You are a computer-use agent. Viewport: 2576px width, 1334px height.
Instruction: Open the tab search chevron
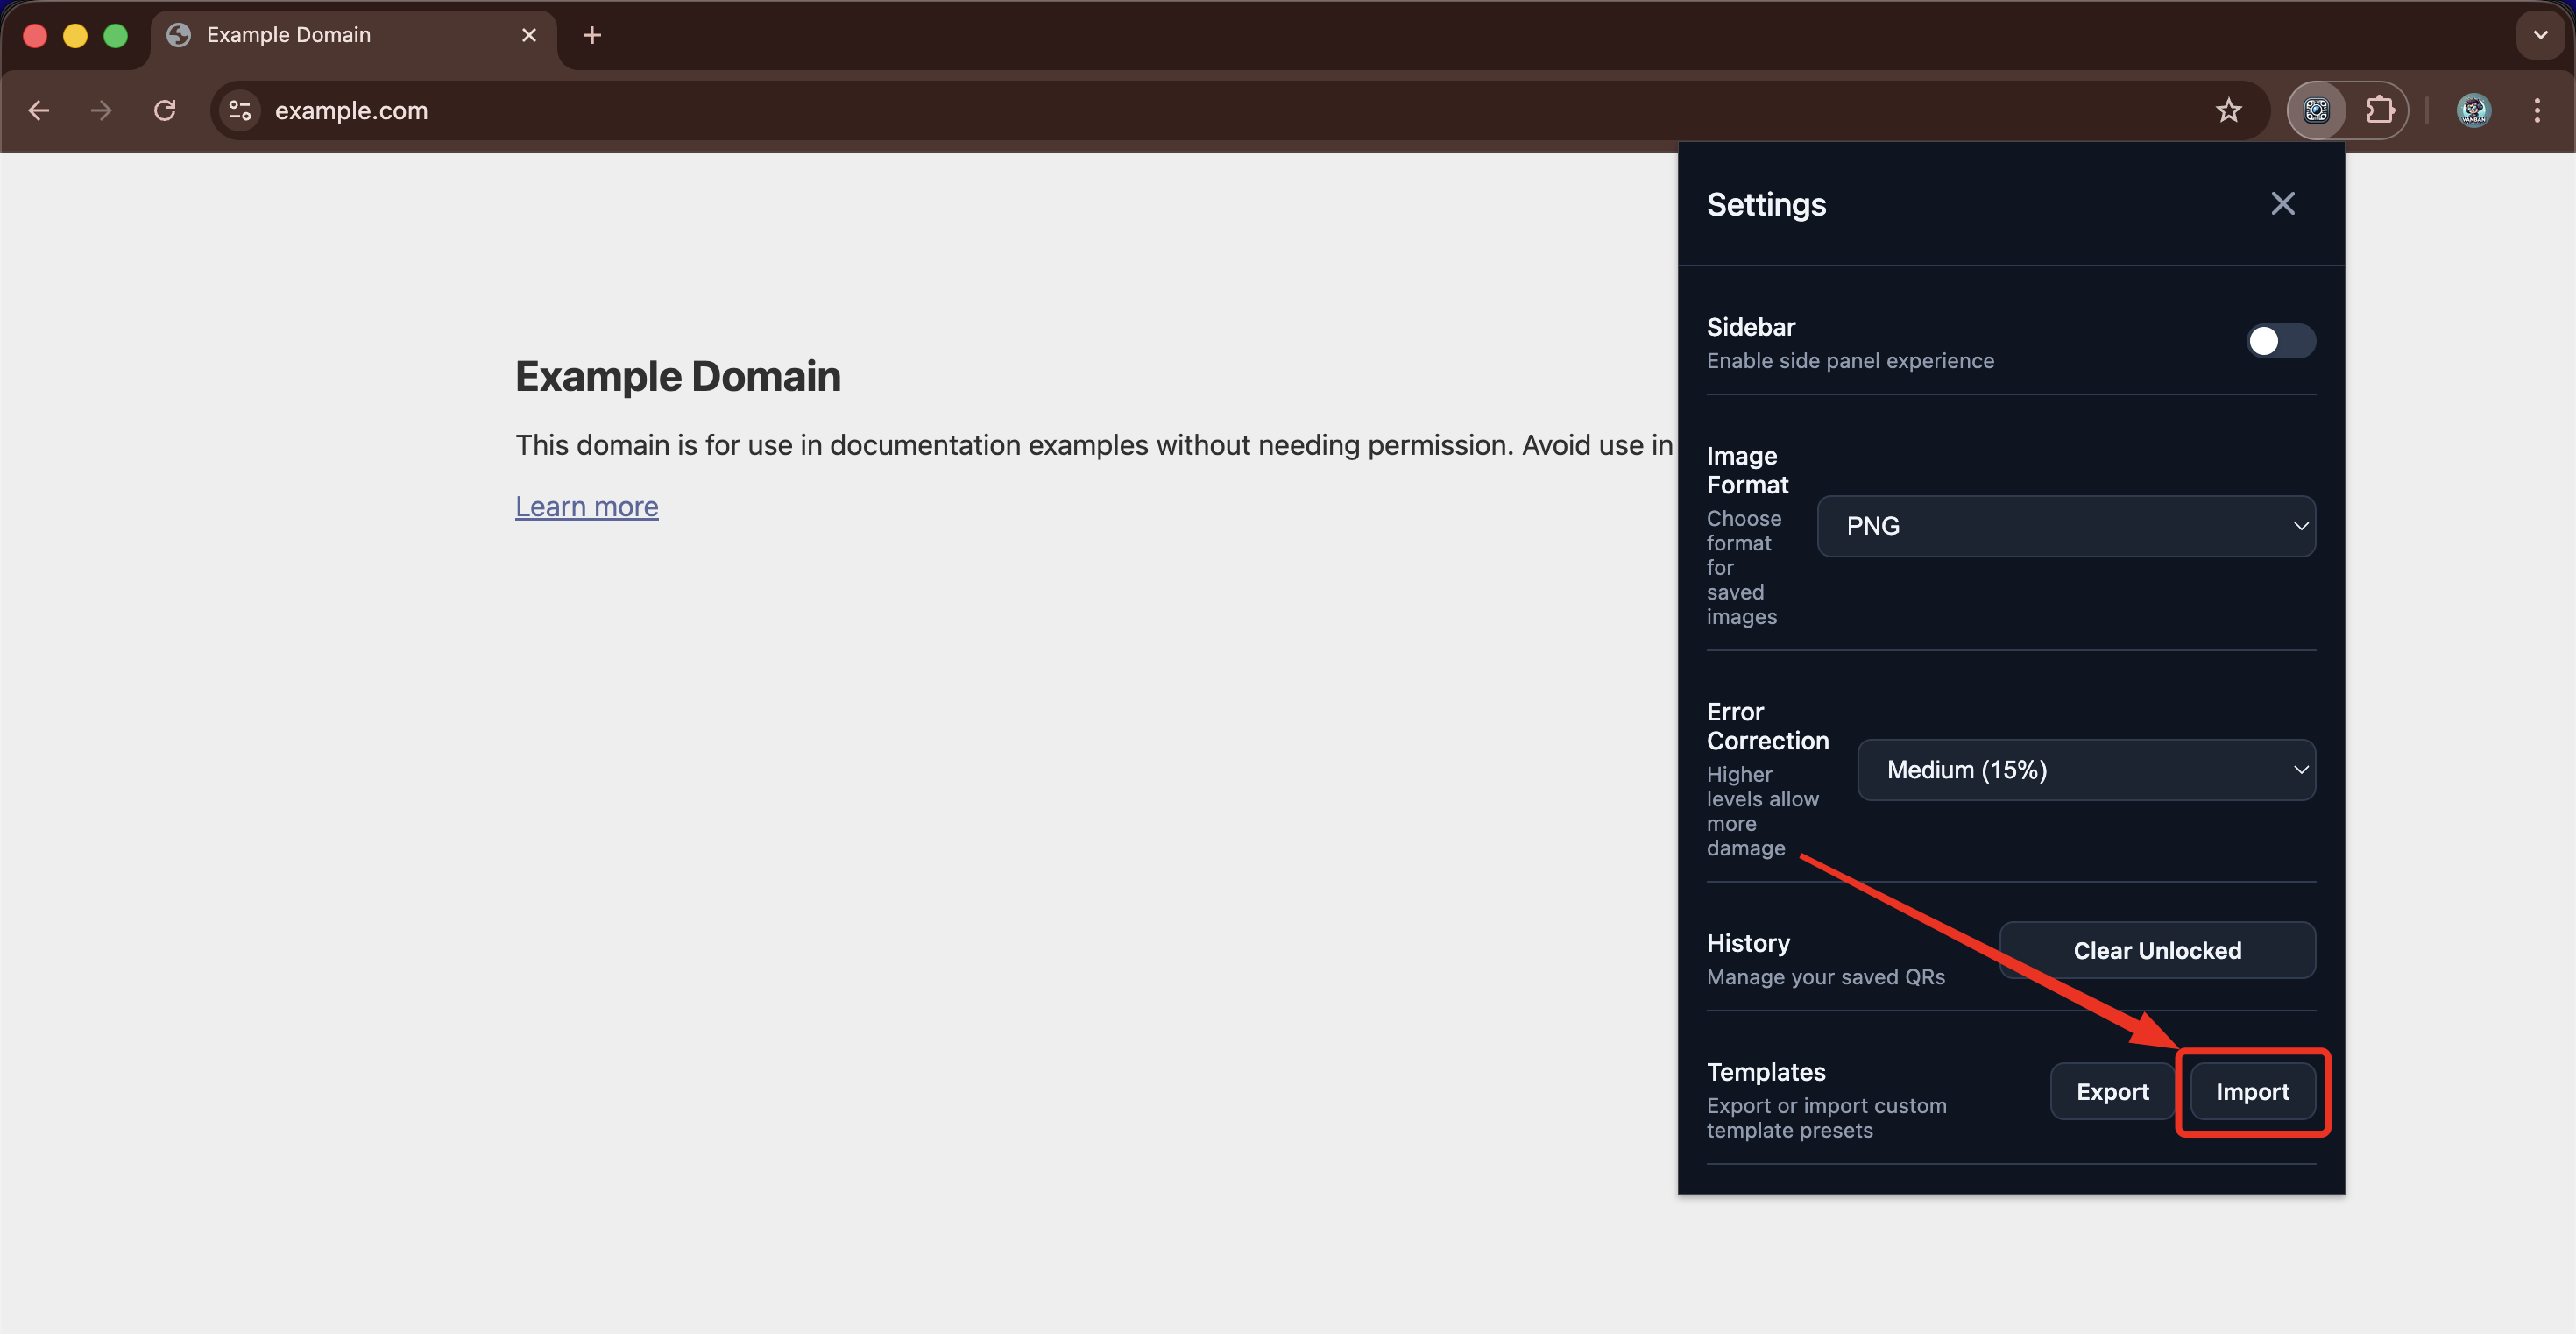(x=2538, y=35)
